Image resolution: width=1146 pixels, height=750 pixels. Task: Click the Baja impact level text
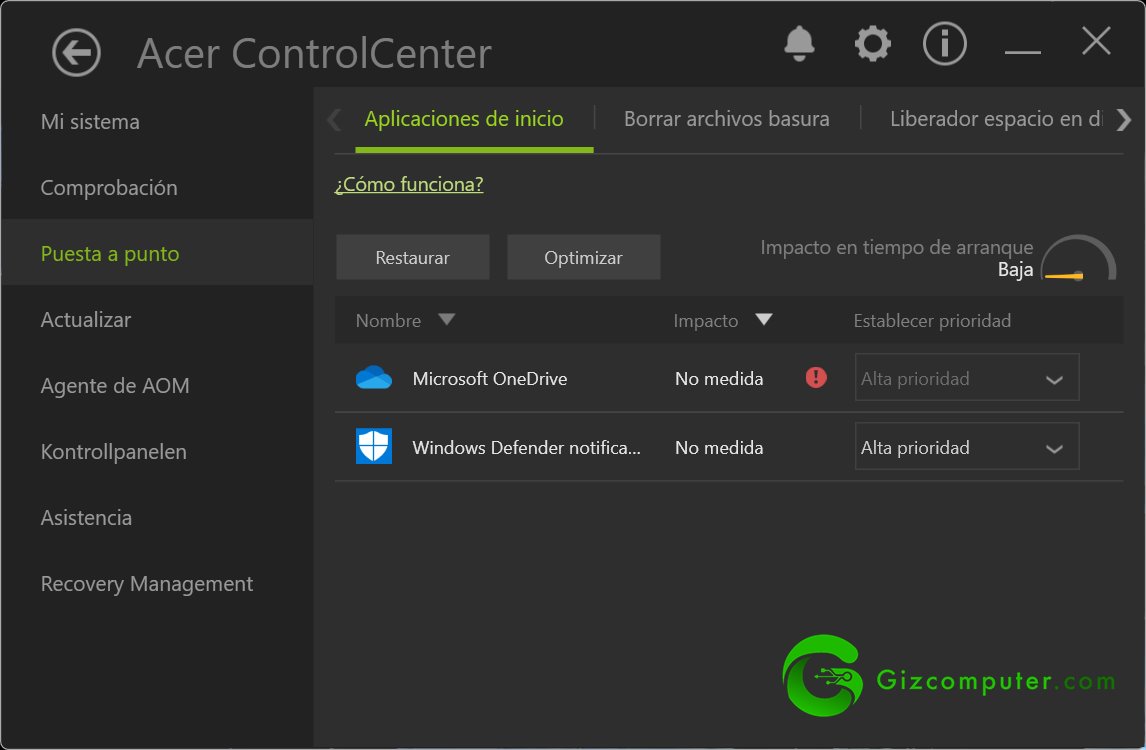coord(1015,270)
